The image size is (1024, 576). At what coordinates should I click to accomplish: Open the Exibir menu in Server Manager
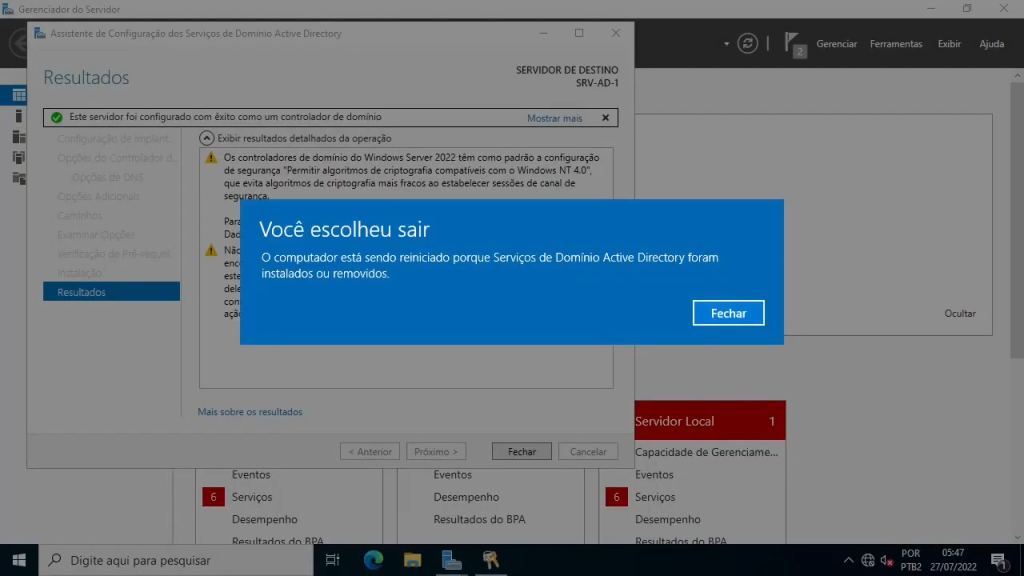point(949,44)
